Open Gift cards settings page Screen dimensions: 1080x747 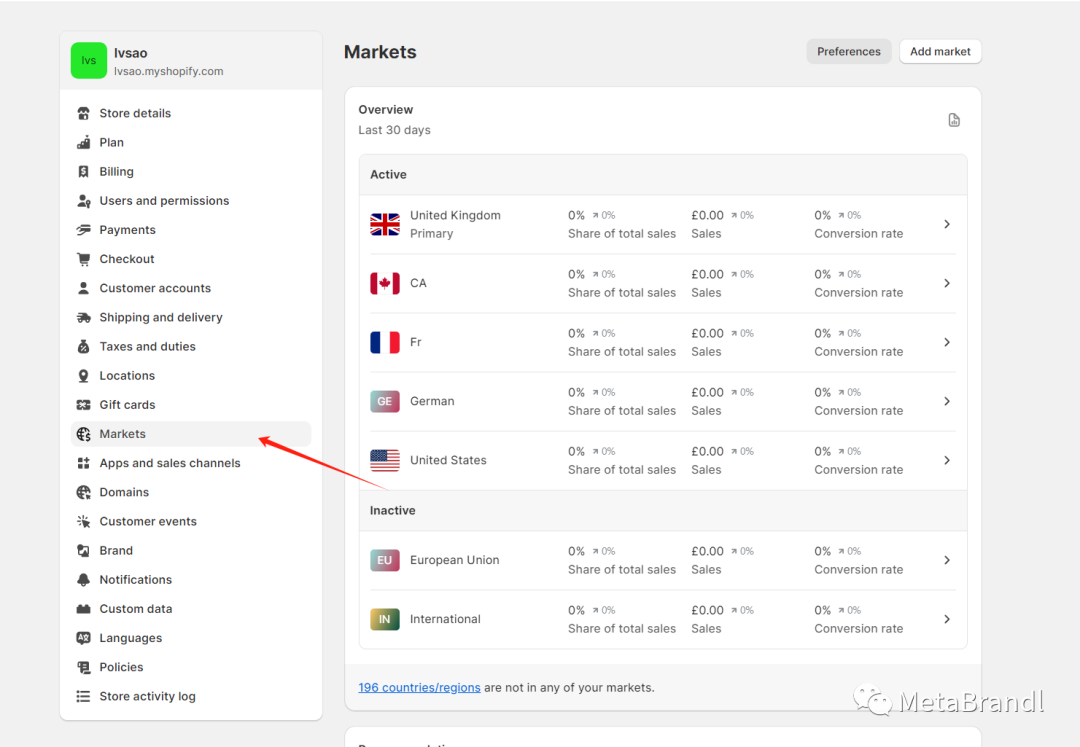pos(191,405)
